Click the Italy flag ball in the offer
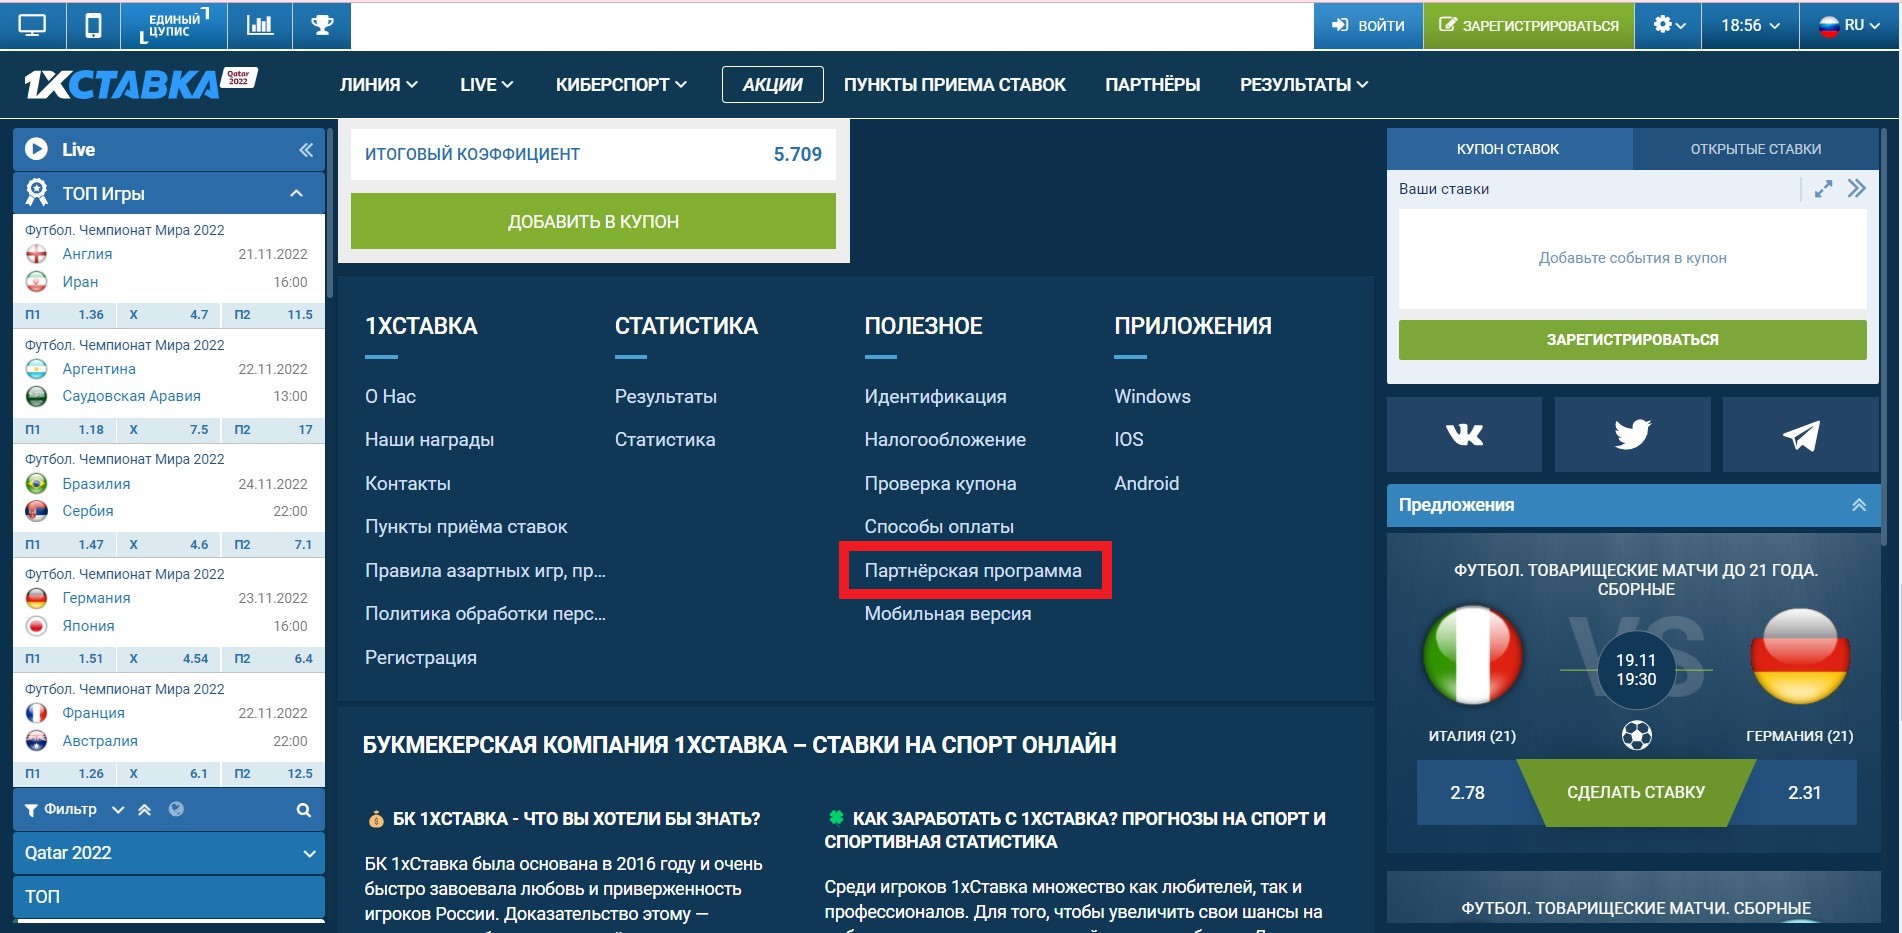1902x933 pixels. (1472, 656)
